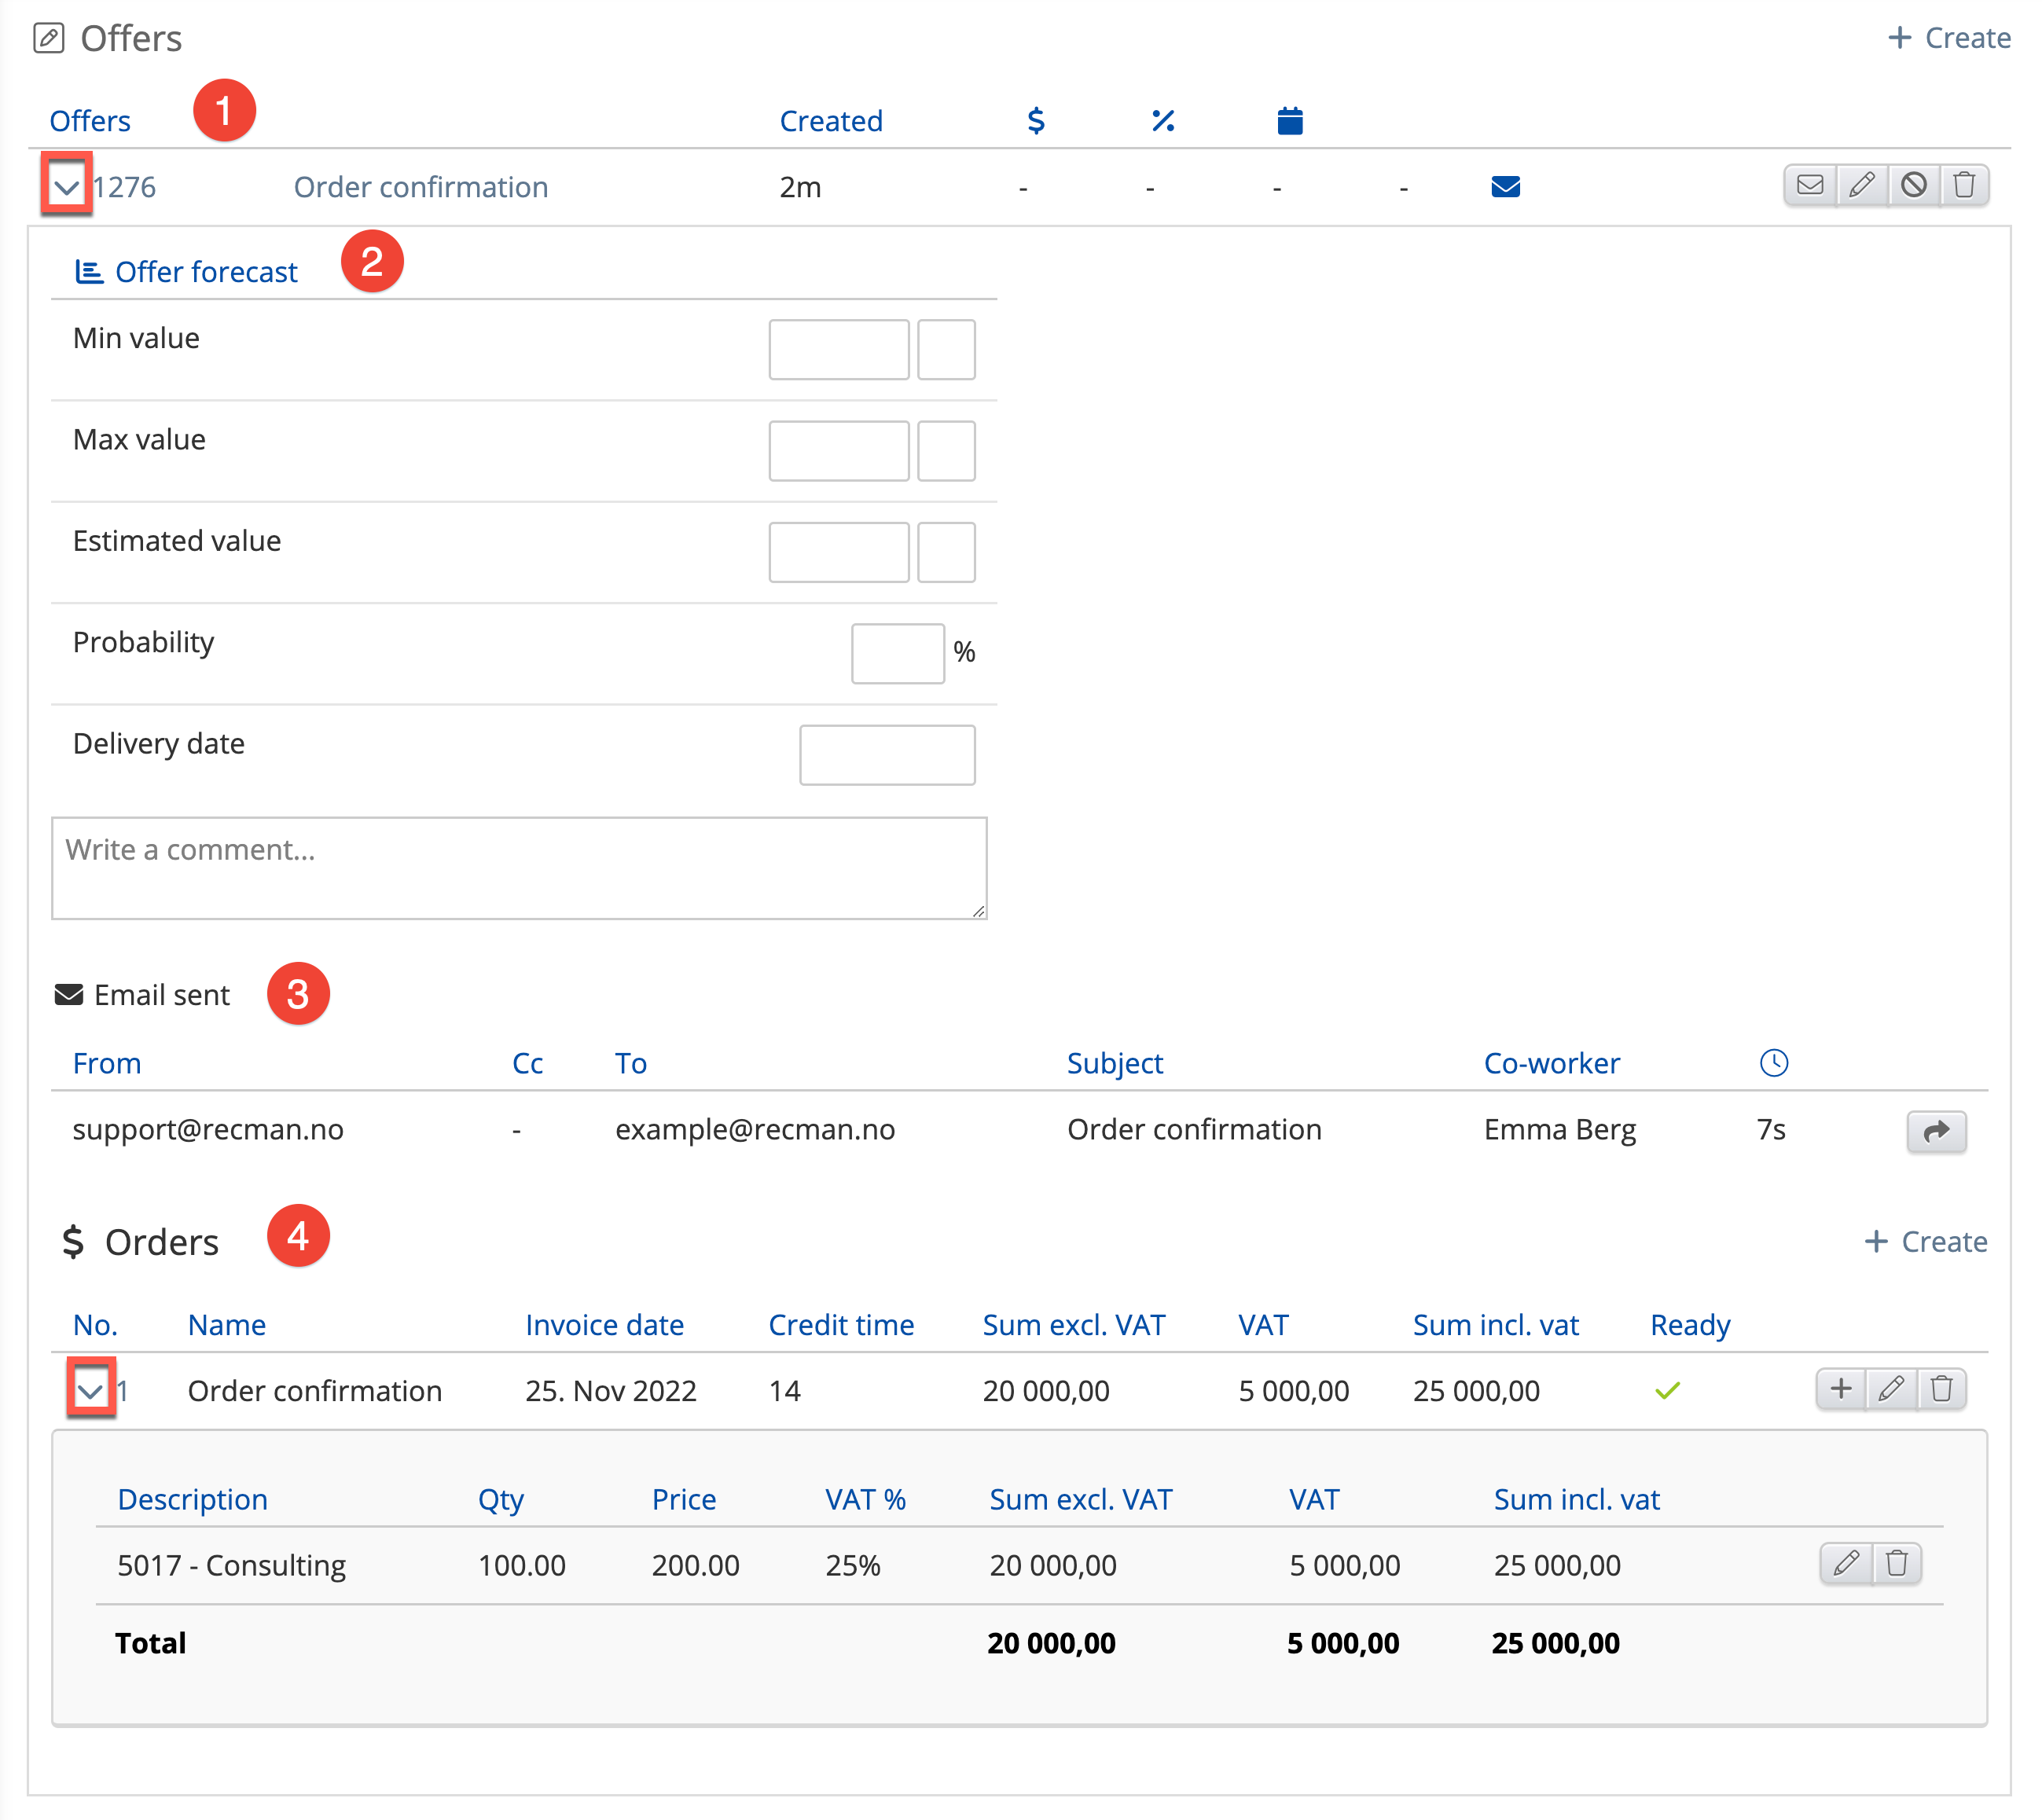This screenshot has height=1820, width=2042.
Task: Delete offer 1276 with trash icon
Action: click(x=1964, y=186)
